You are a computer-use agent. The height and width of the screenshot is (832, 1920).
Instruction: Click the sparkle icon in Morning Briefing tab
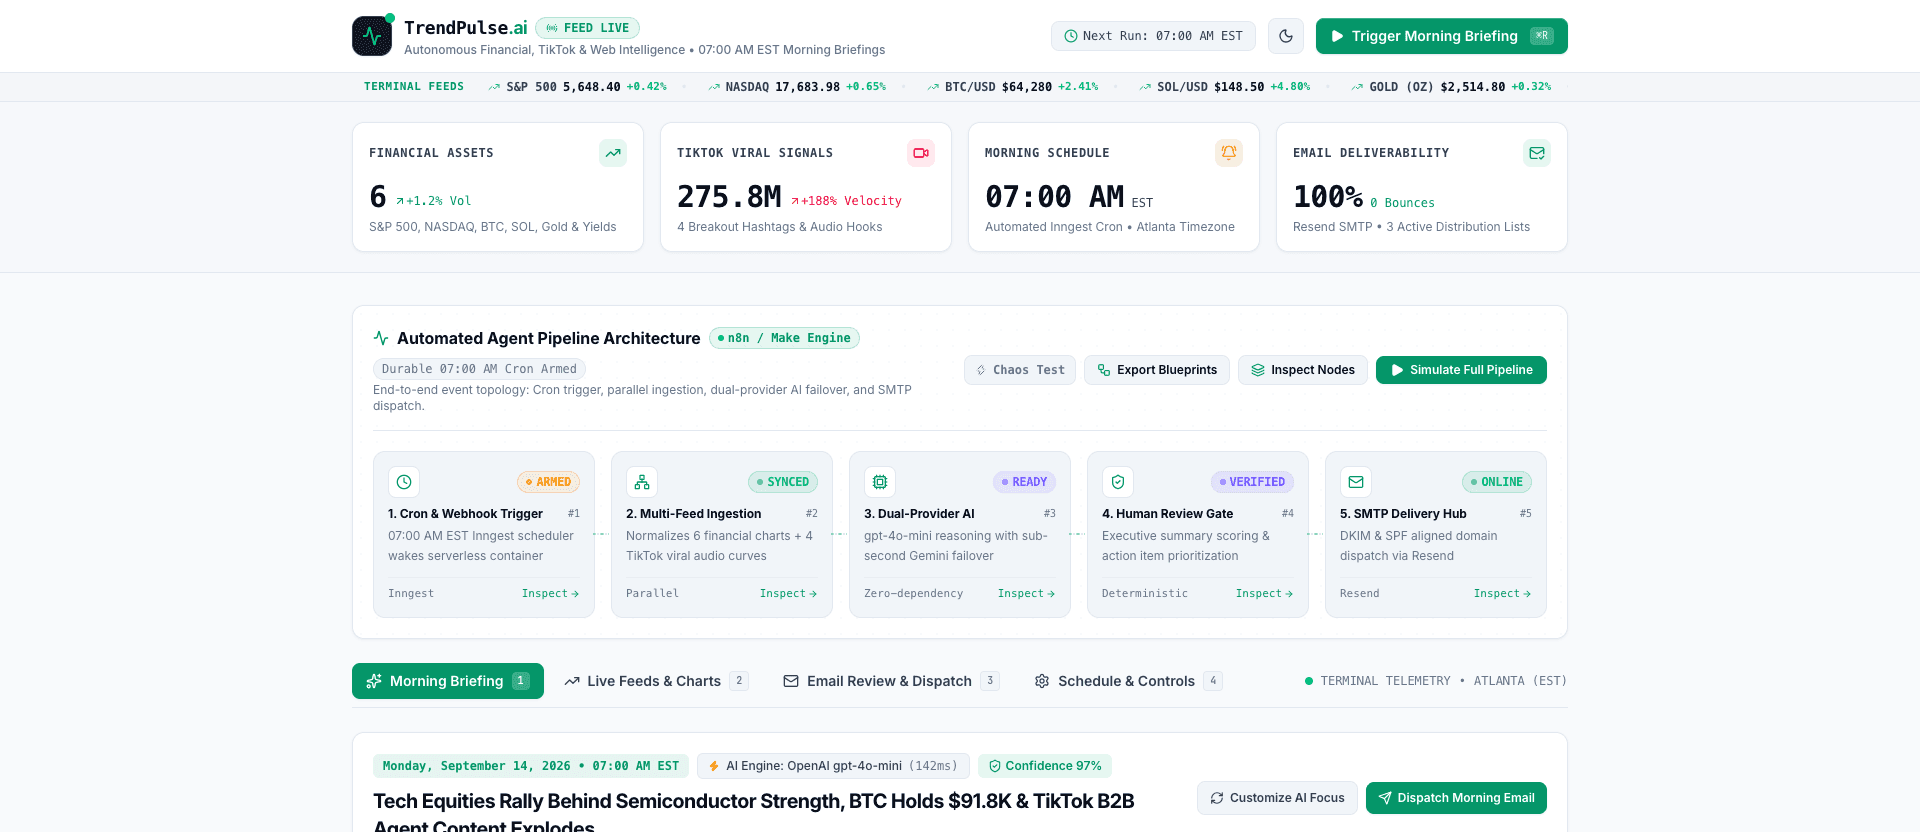point(374,681)
